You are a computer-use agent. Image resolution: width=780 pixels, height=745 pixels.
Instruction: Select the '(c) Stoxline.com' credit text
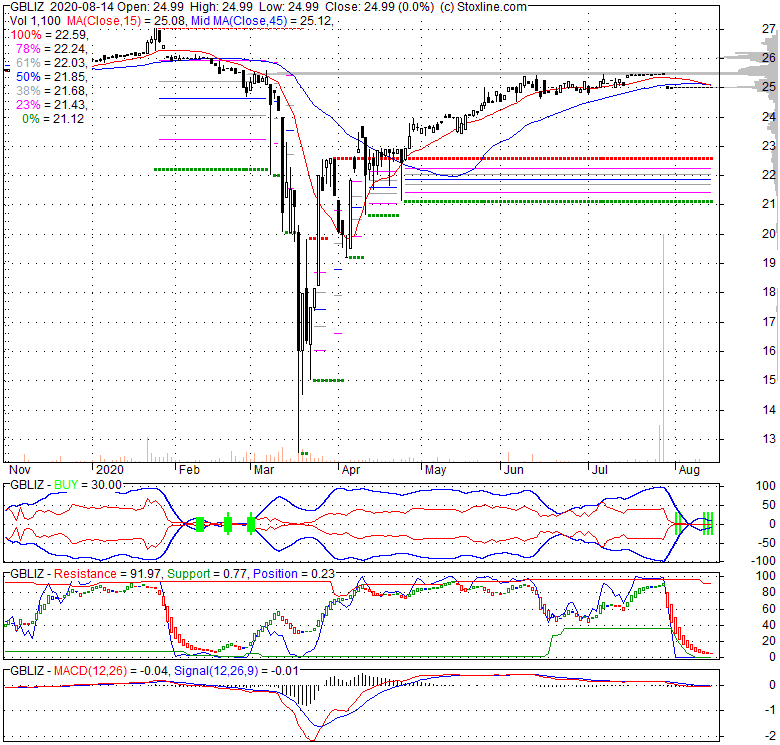pyautogui.click(x=482, y=7)
